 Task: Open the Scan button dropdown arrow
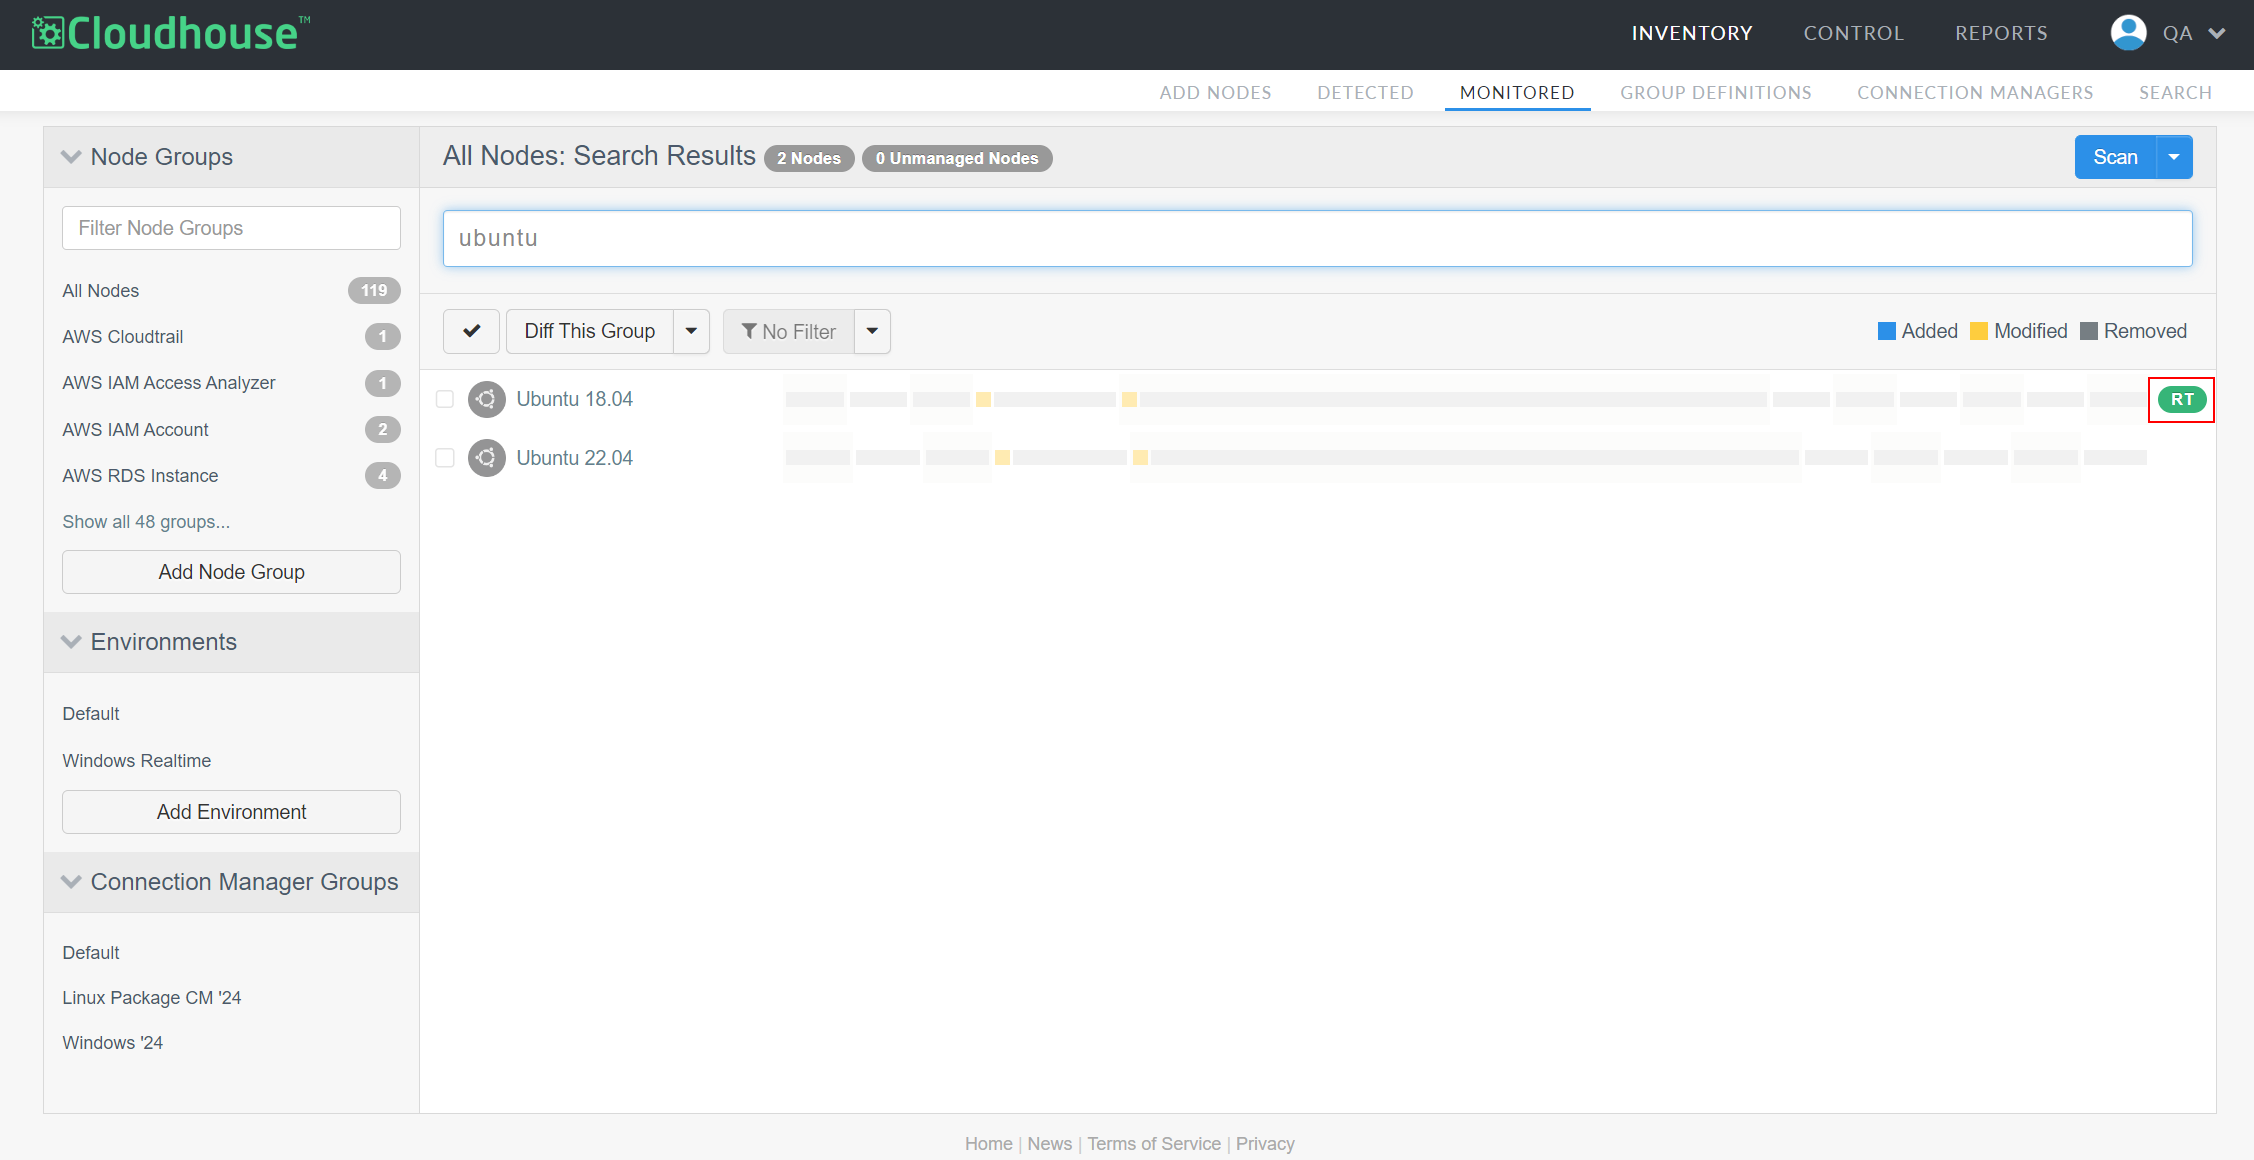(2174, 157)
